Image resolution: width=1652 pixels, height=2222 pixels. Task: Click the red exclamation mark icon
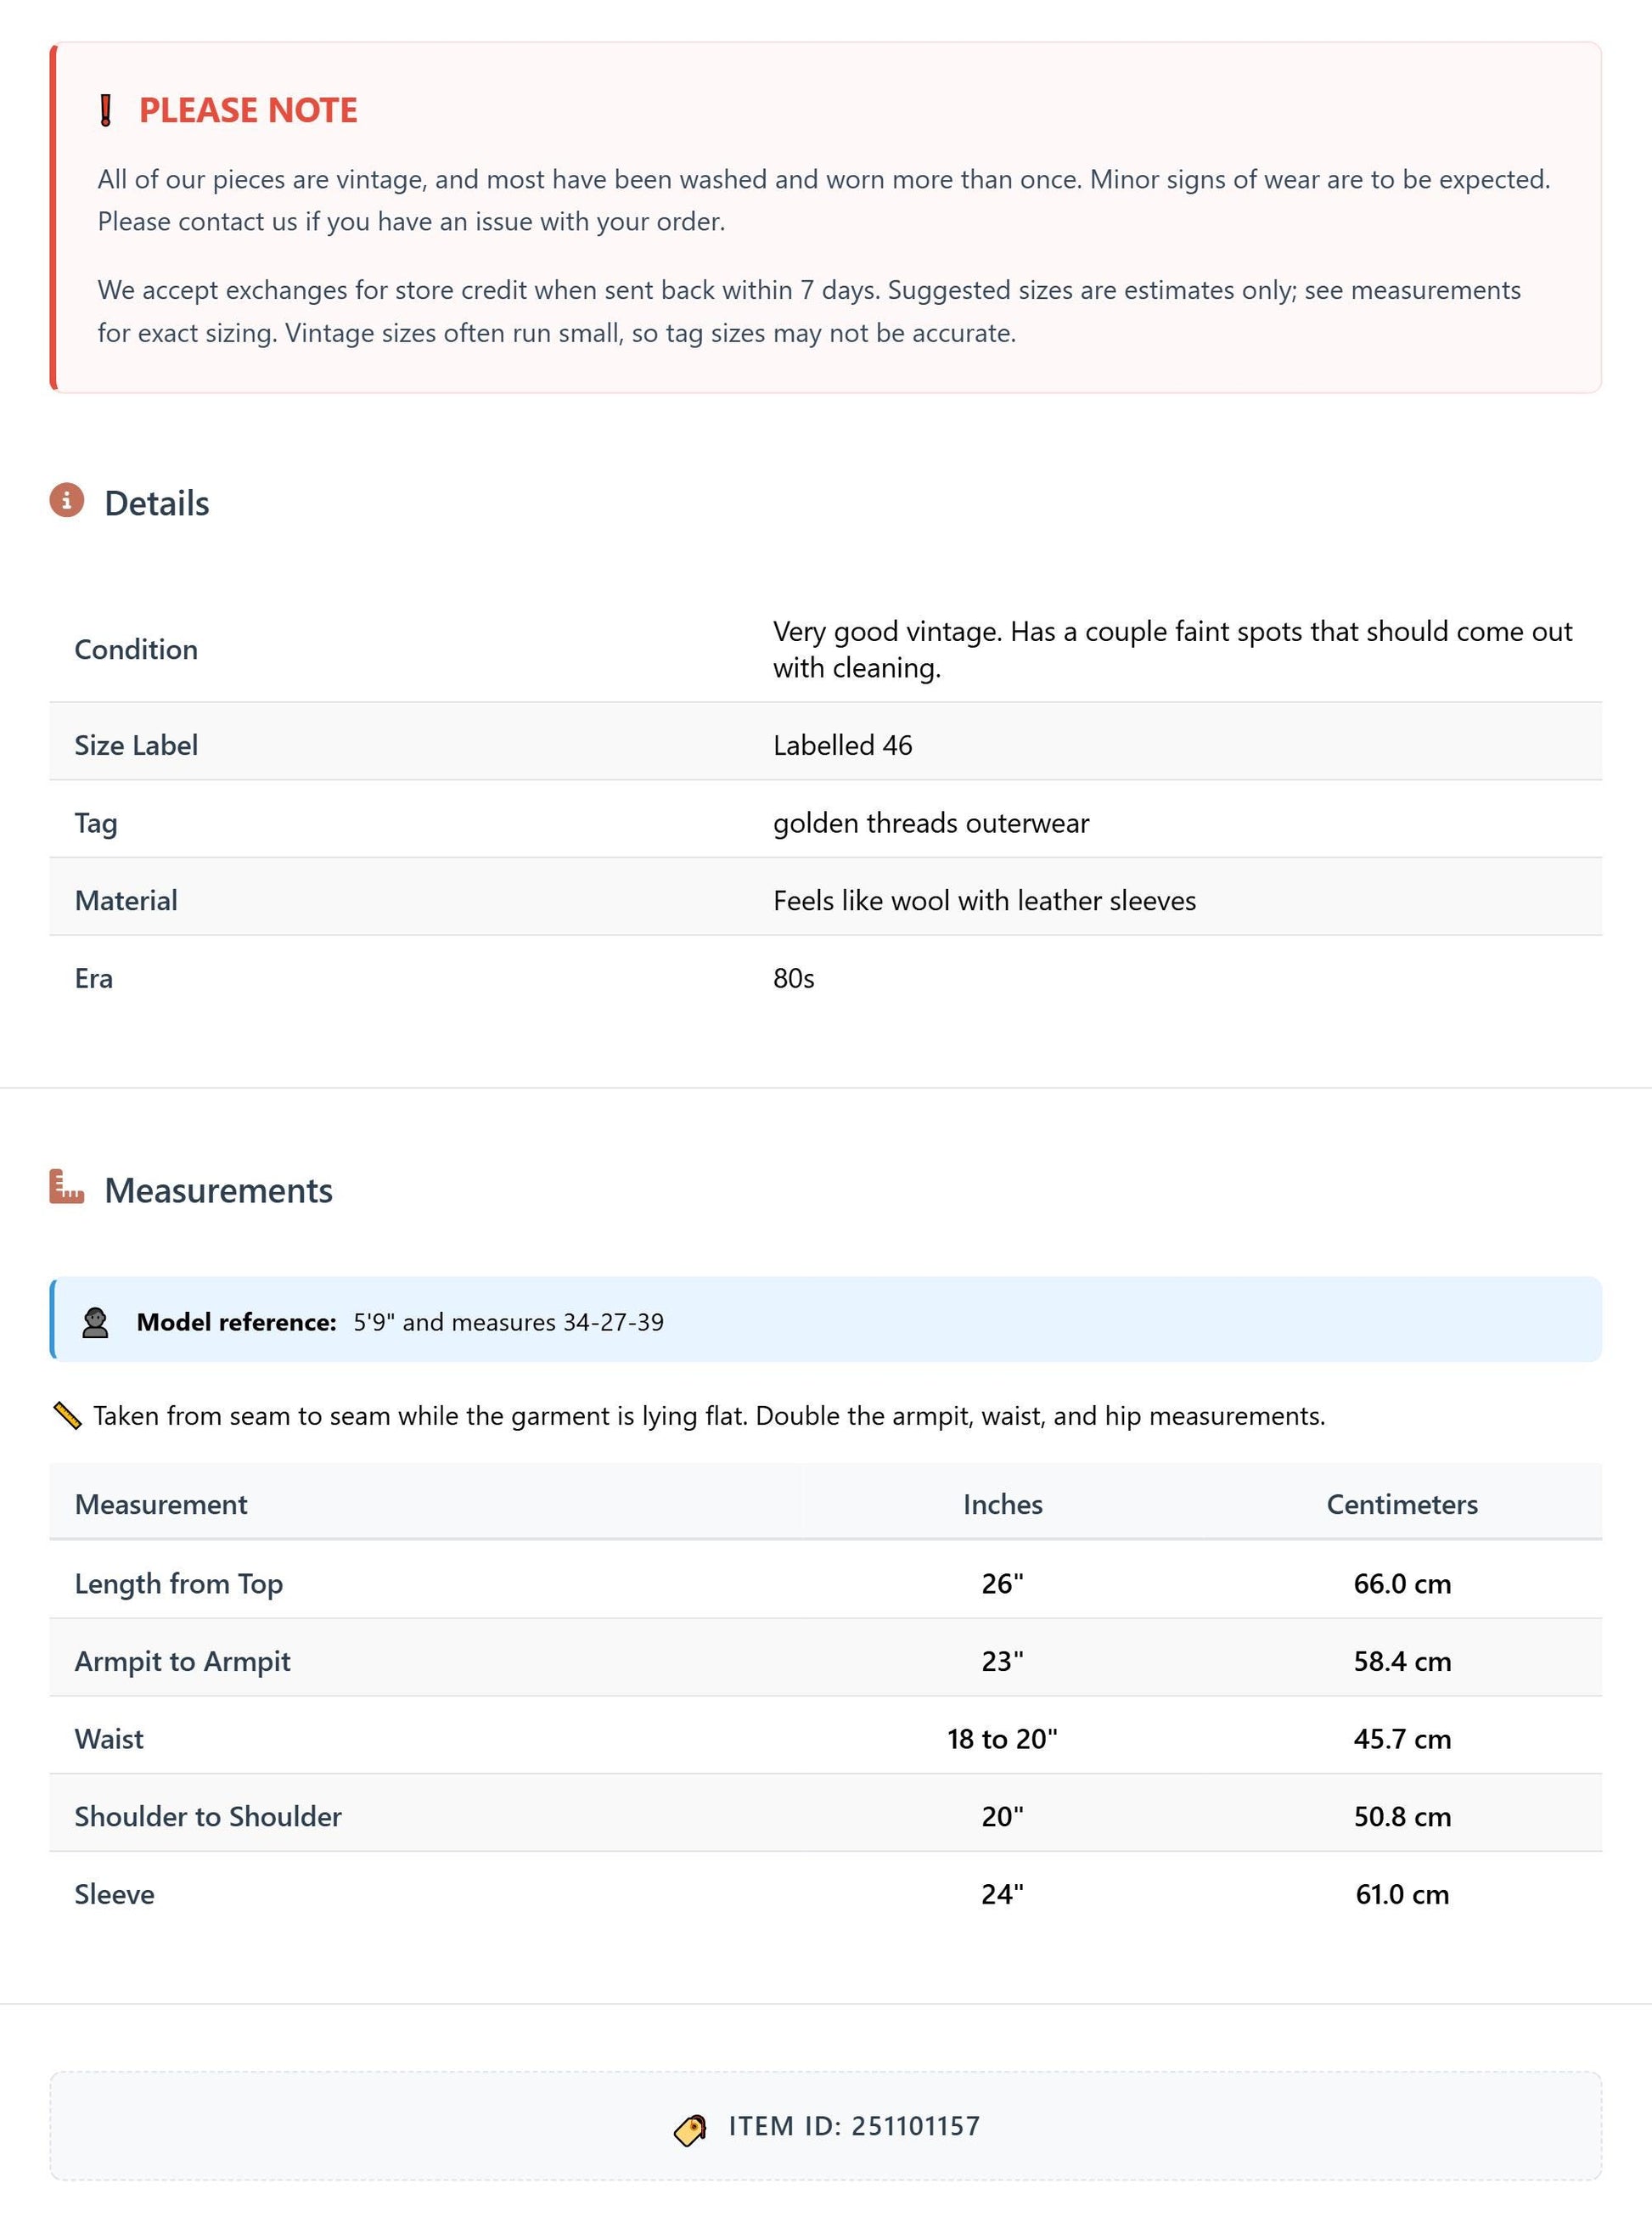tap(106, 111)
